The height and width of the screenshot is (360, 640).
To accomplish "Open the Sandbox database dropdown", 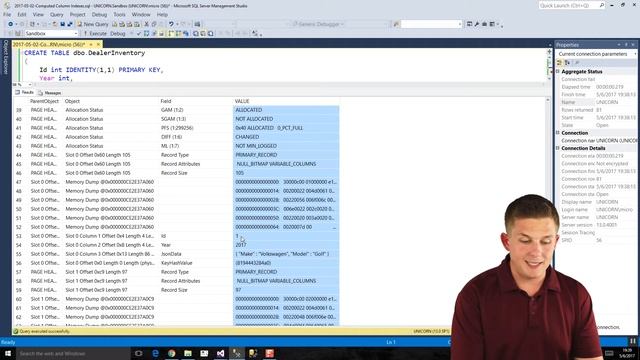I will click(51, 33).
